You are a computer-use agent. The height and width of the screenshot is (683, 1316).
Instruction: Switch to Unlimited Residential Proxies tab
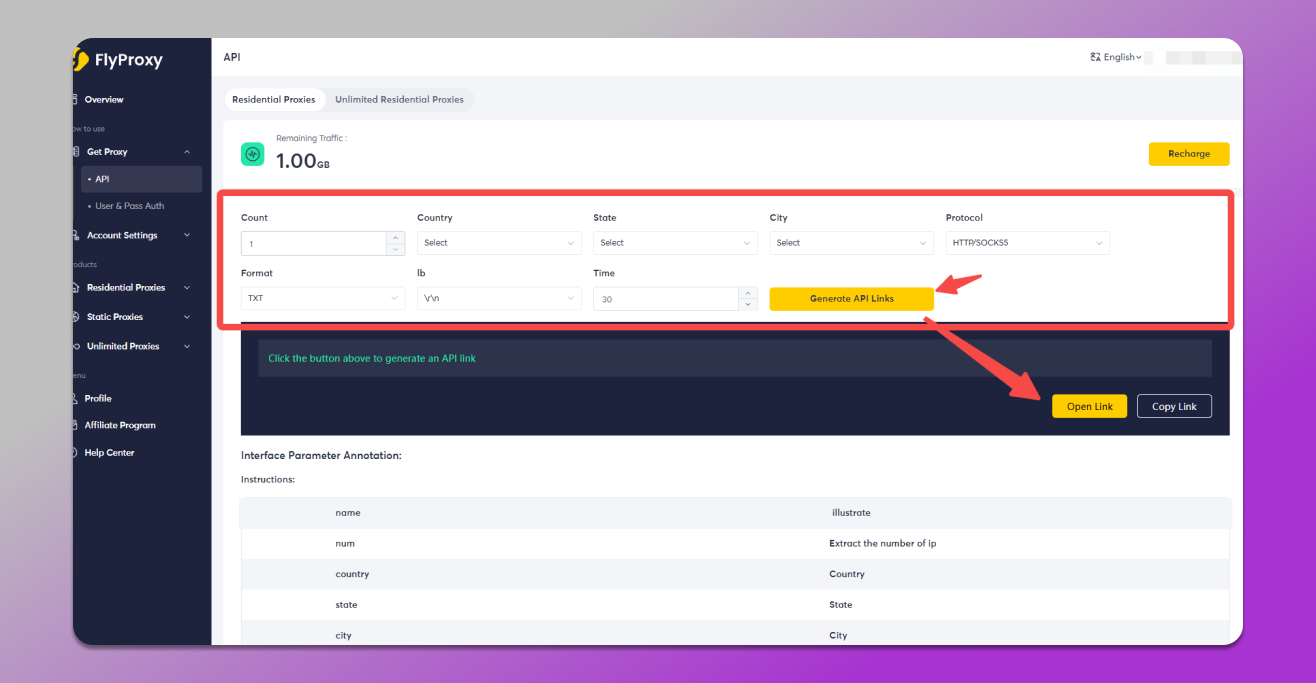[399, 99]
